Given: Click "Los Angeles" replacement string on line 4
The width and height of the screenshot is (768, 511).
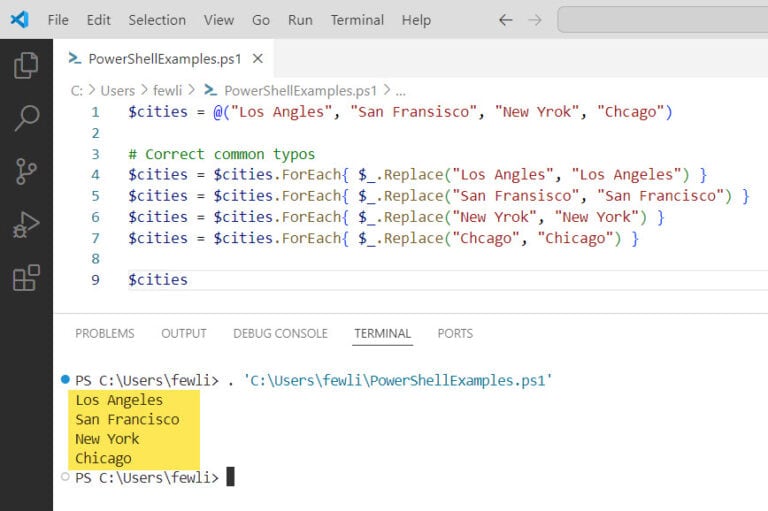Looking at the screenshot, I should [626, 175].
